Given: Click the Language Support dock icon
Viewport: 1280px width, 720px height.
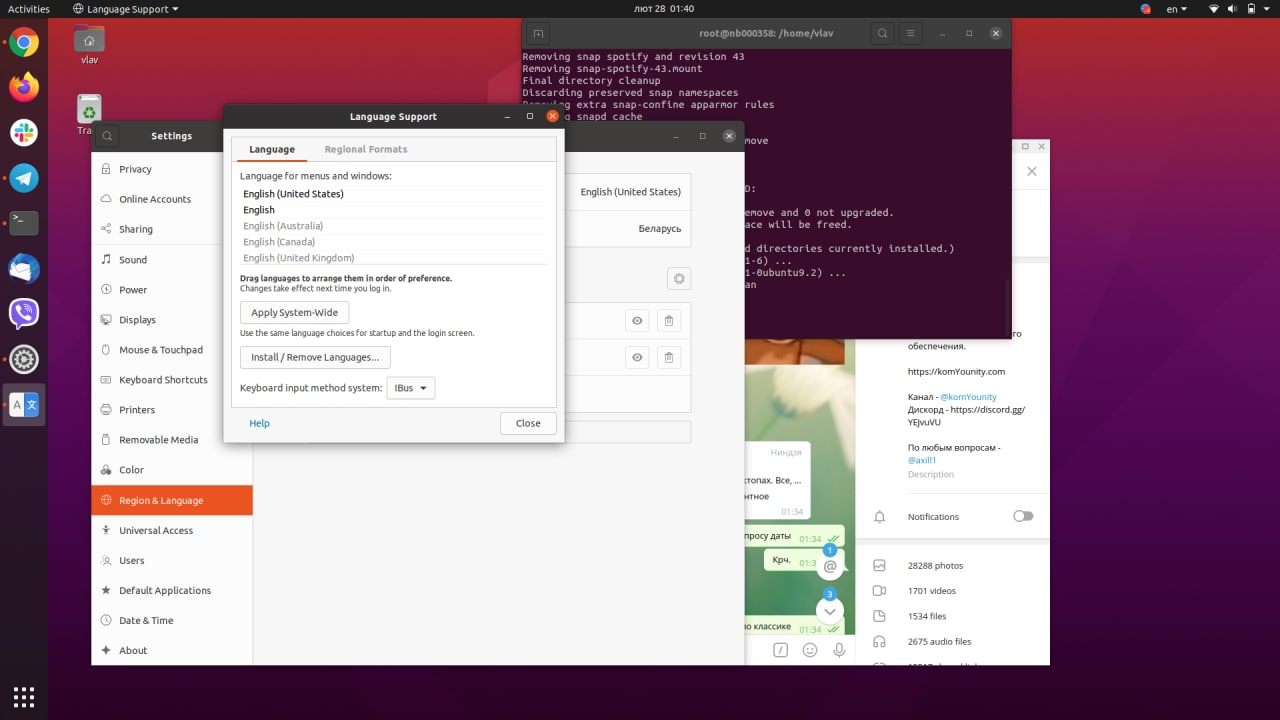Looking at the screenshot, I should click(x=24, y=404).
